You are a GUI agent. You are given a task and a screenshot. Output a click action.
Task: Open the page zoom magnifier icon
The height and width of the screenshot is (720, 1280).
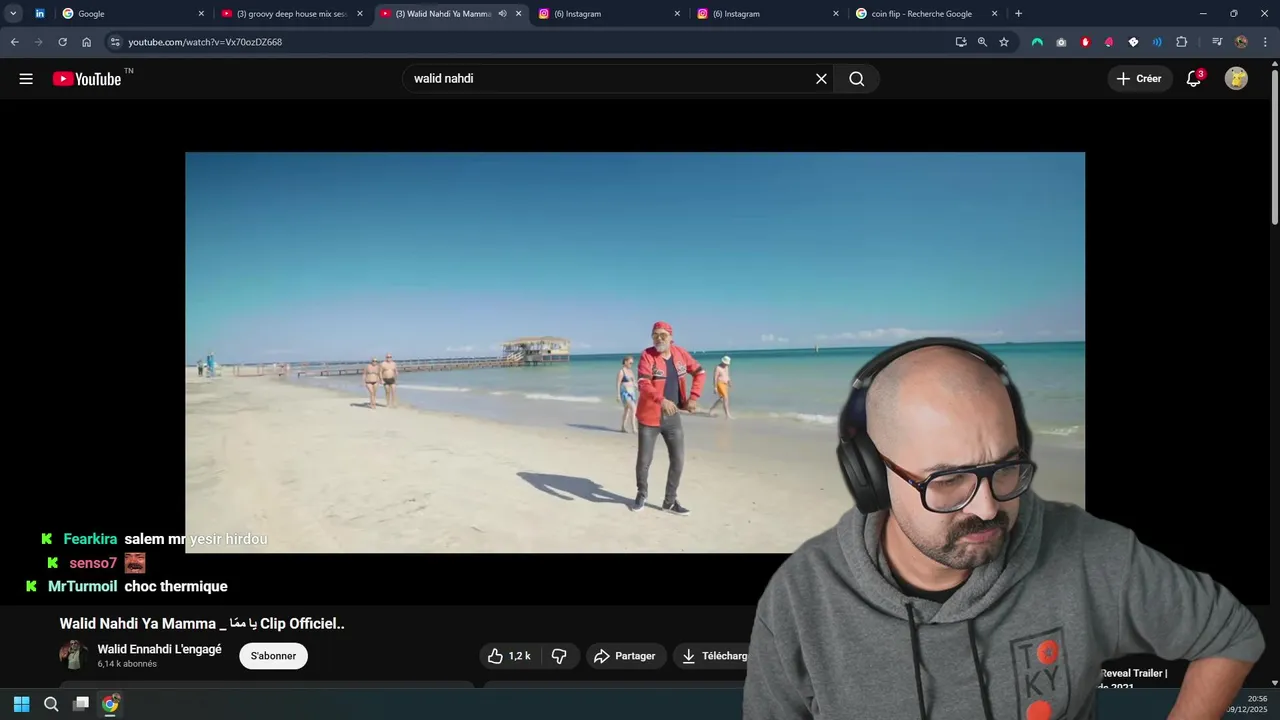click(982, 42)
